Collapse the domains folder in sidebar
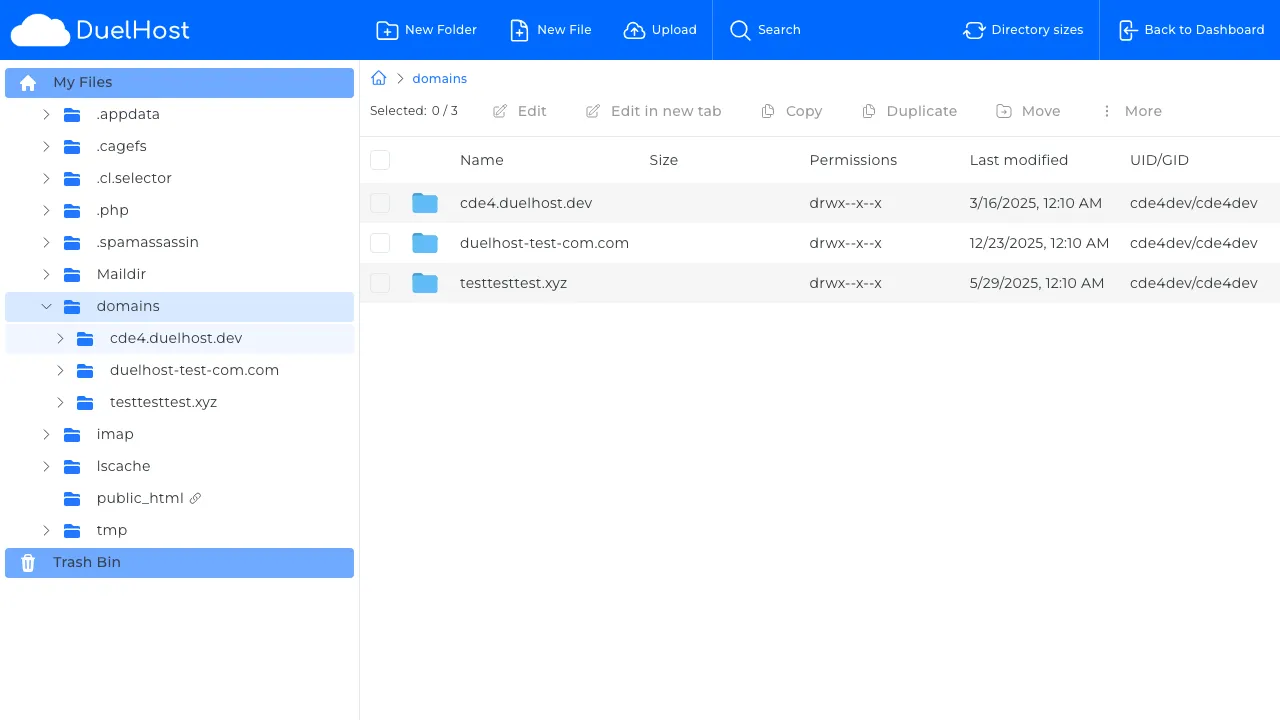Image resolution: width=1280 pixels, height=720 pixels. [x=46, y=306]
